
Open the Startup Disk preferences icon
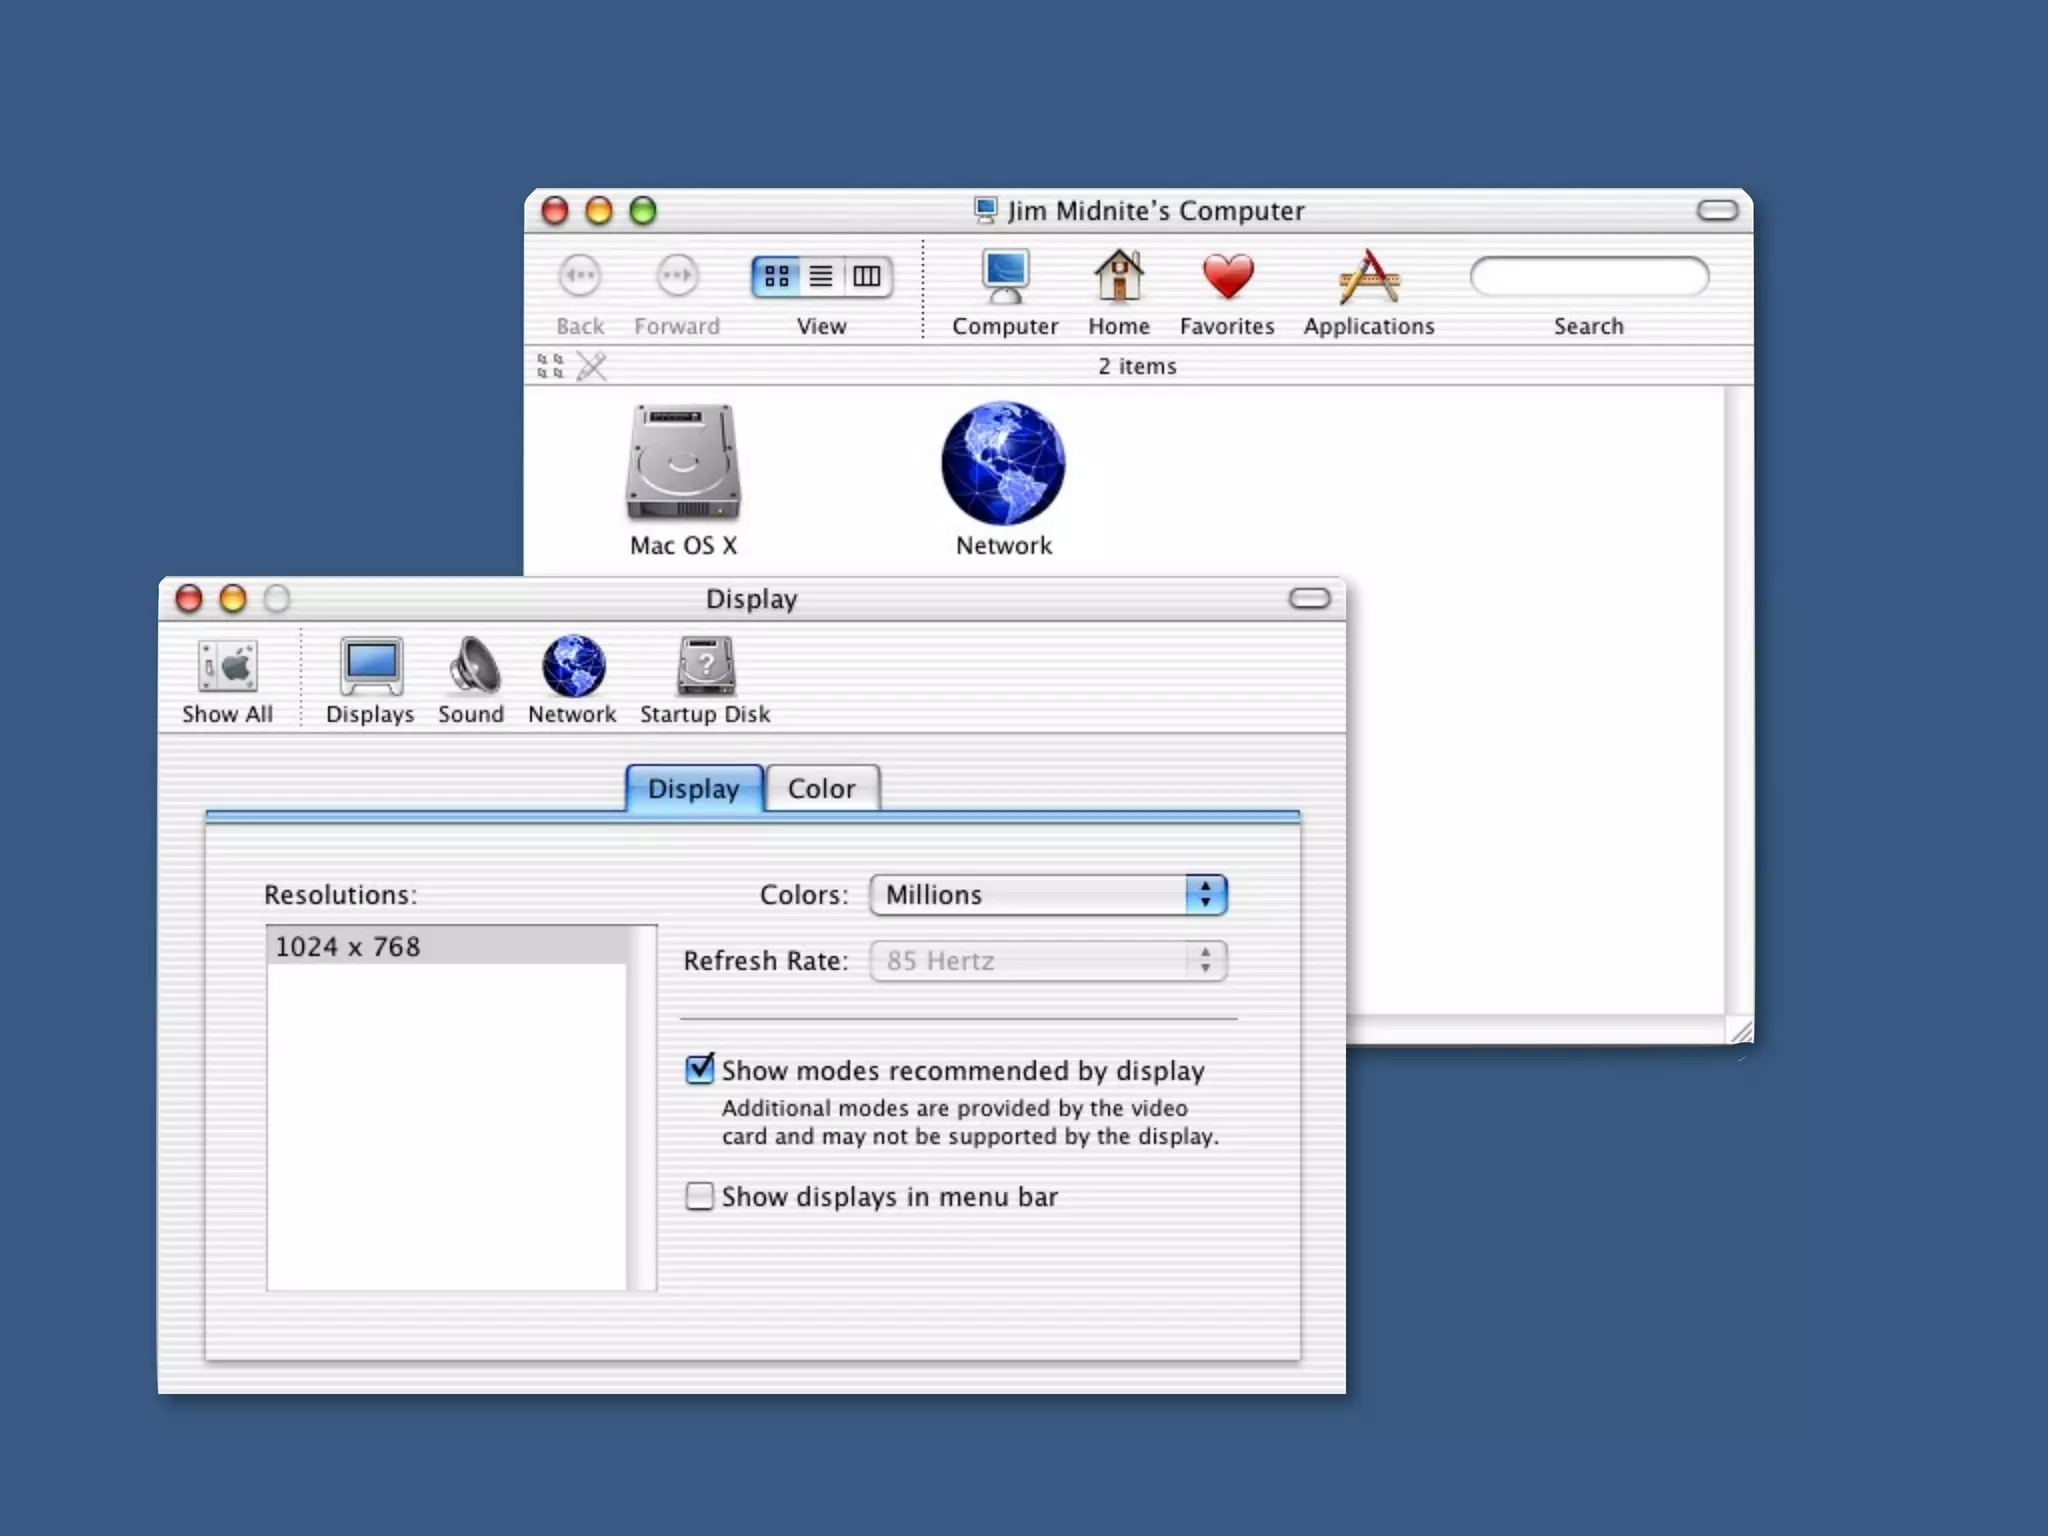pyautogui.click(x=705, y=667)
